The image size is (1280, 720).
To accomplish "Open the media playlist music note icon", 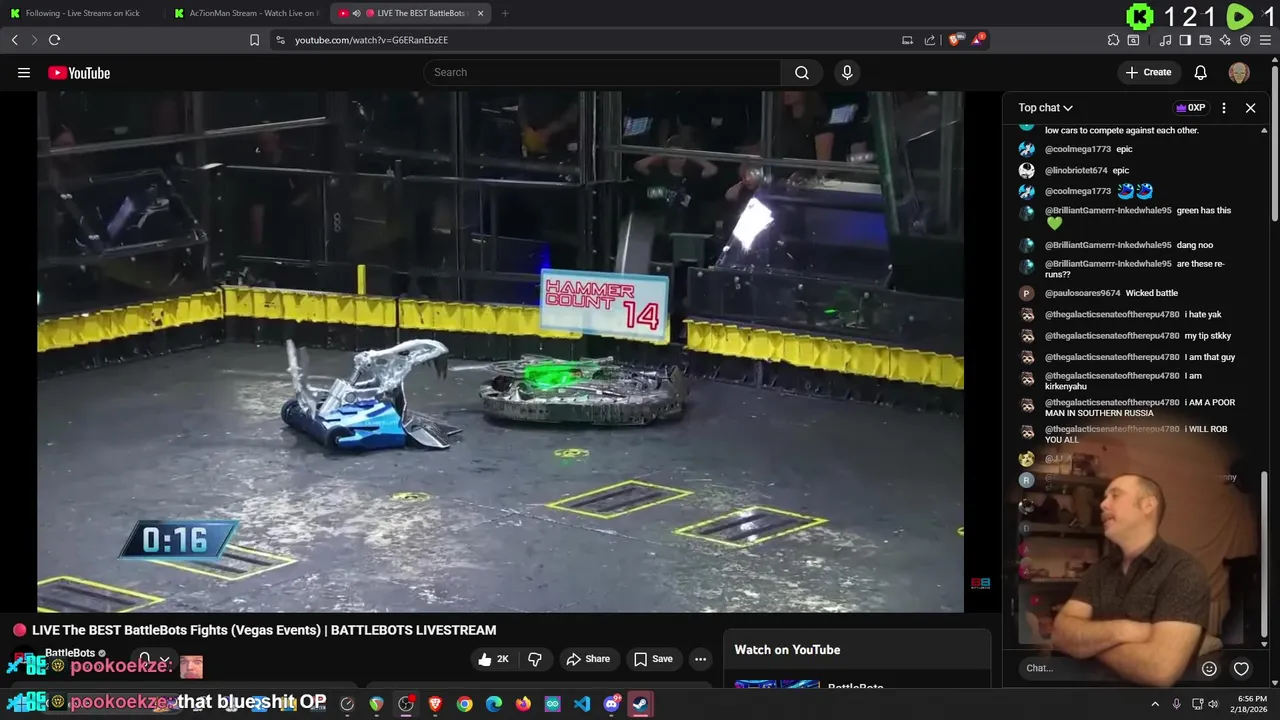I will point(1165,40).
